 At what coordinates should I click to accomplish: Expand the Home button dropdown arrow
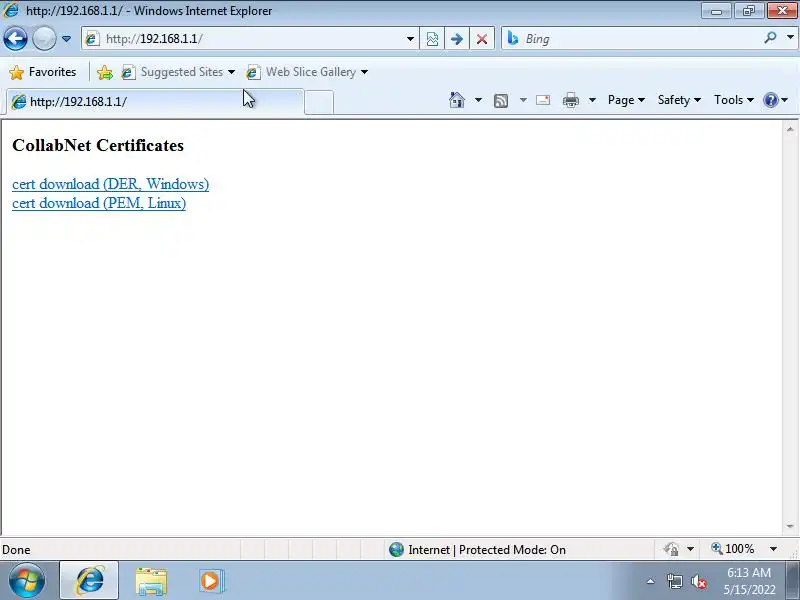coord(478,100)
